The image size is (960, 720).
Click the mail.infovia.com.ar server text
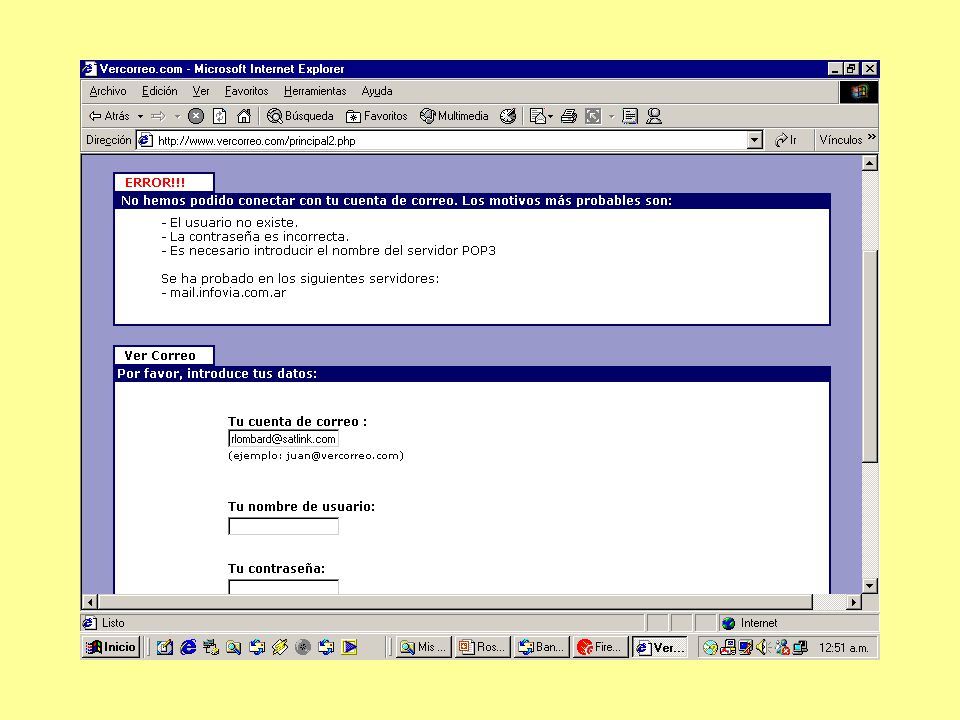pyautogui.click(x=228, y=293)
